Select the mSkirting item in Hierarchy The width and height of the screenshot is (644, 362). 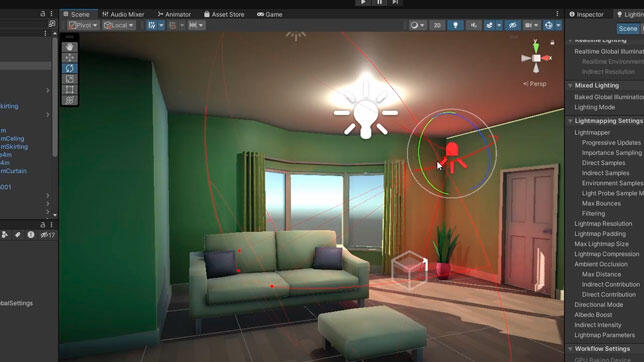(14, 147)
